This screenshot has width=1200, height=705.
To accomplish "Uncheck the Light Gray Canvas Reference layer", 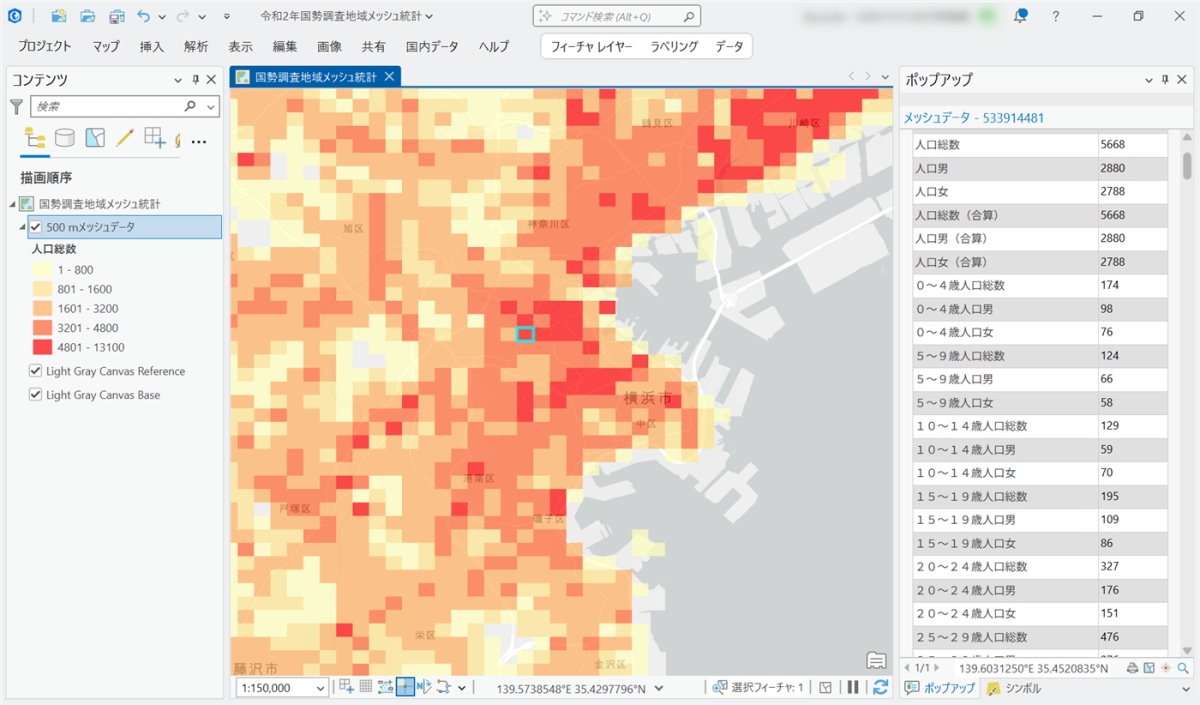I will click(36, 371).
